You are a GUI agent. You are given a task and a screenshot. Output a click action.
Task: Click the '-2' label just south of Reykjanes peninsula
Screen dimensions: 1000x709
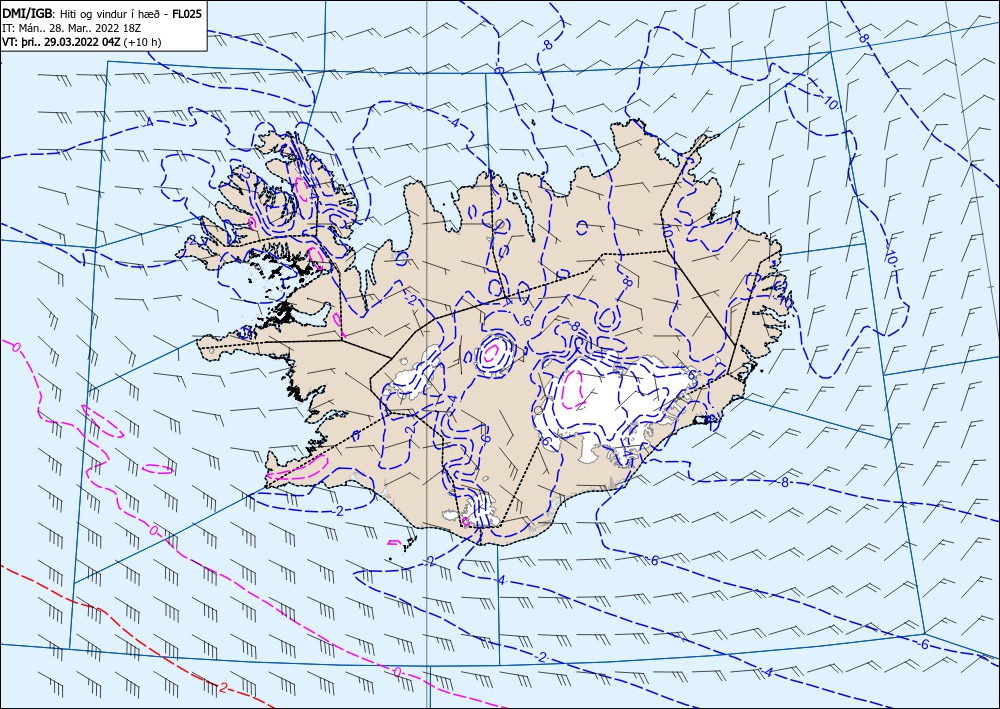tap(338, 511)
